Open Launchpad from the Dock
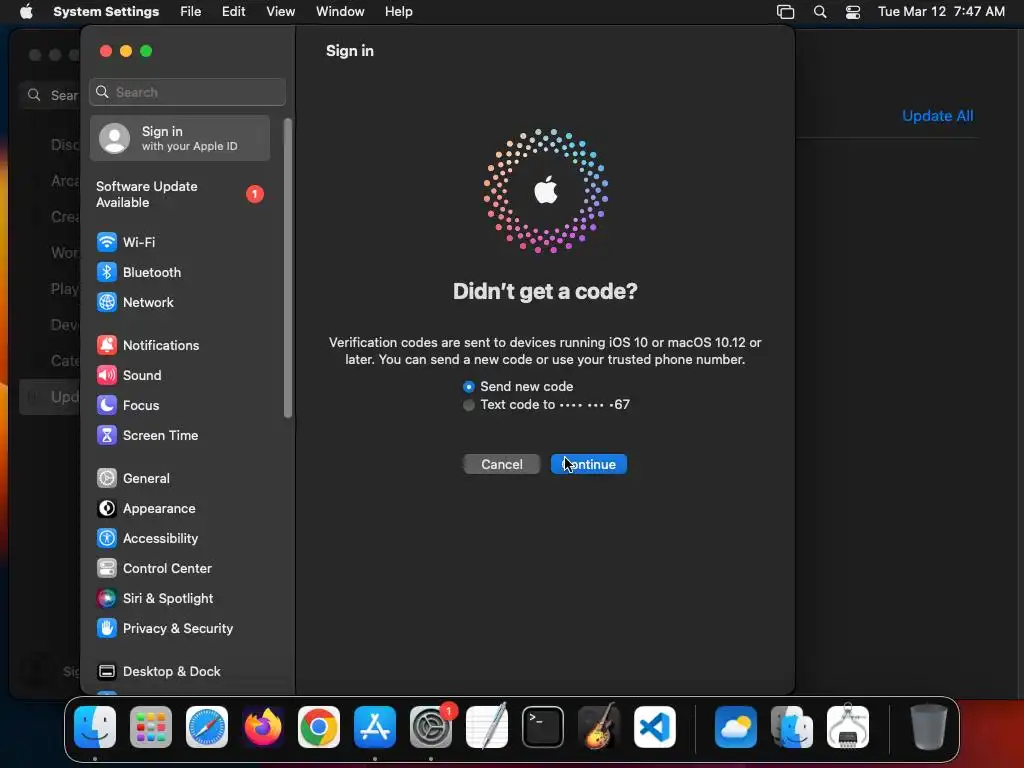Viewport: 1024px width, 768px height. tap(151, 727)
